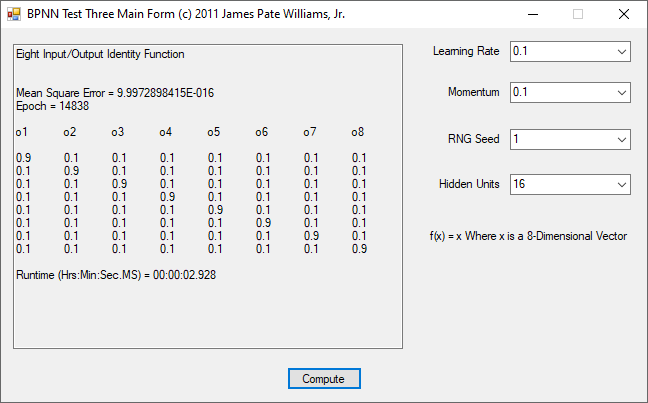648x403 pixels.
Task: Open the Hidden Units dropdown arrow
Action: click(621, 184)
